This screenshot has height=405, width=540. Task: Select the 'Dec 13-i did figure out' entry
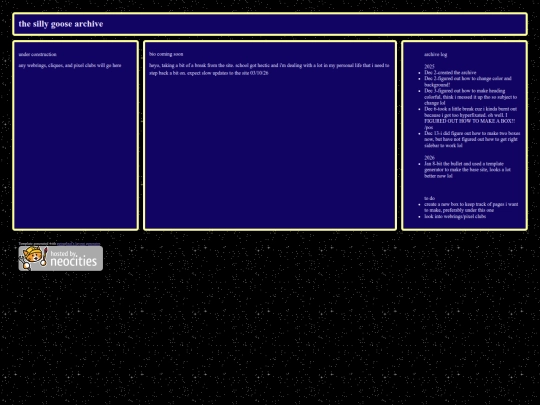472,139
